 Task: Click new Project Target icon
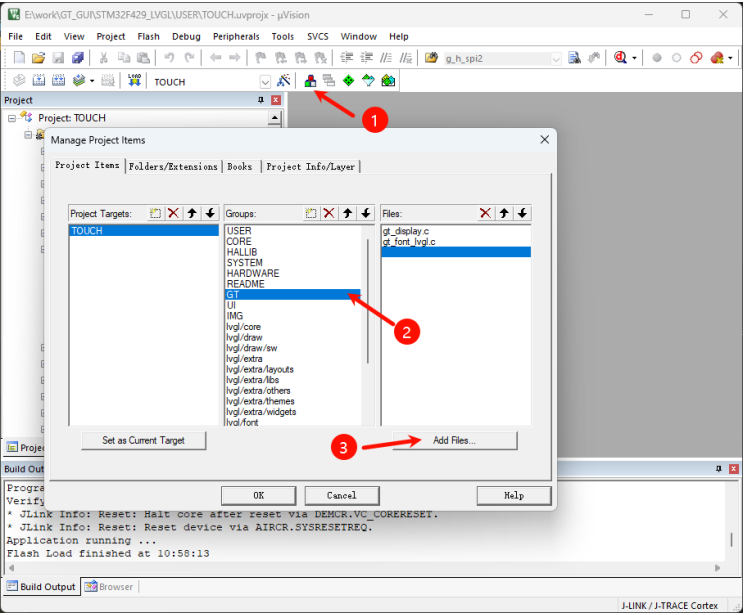coord(155,213)
